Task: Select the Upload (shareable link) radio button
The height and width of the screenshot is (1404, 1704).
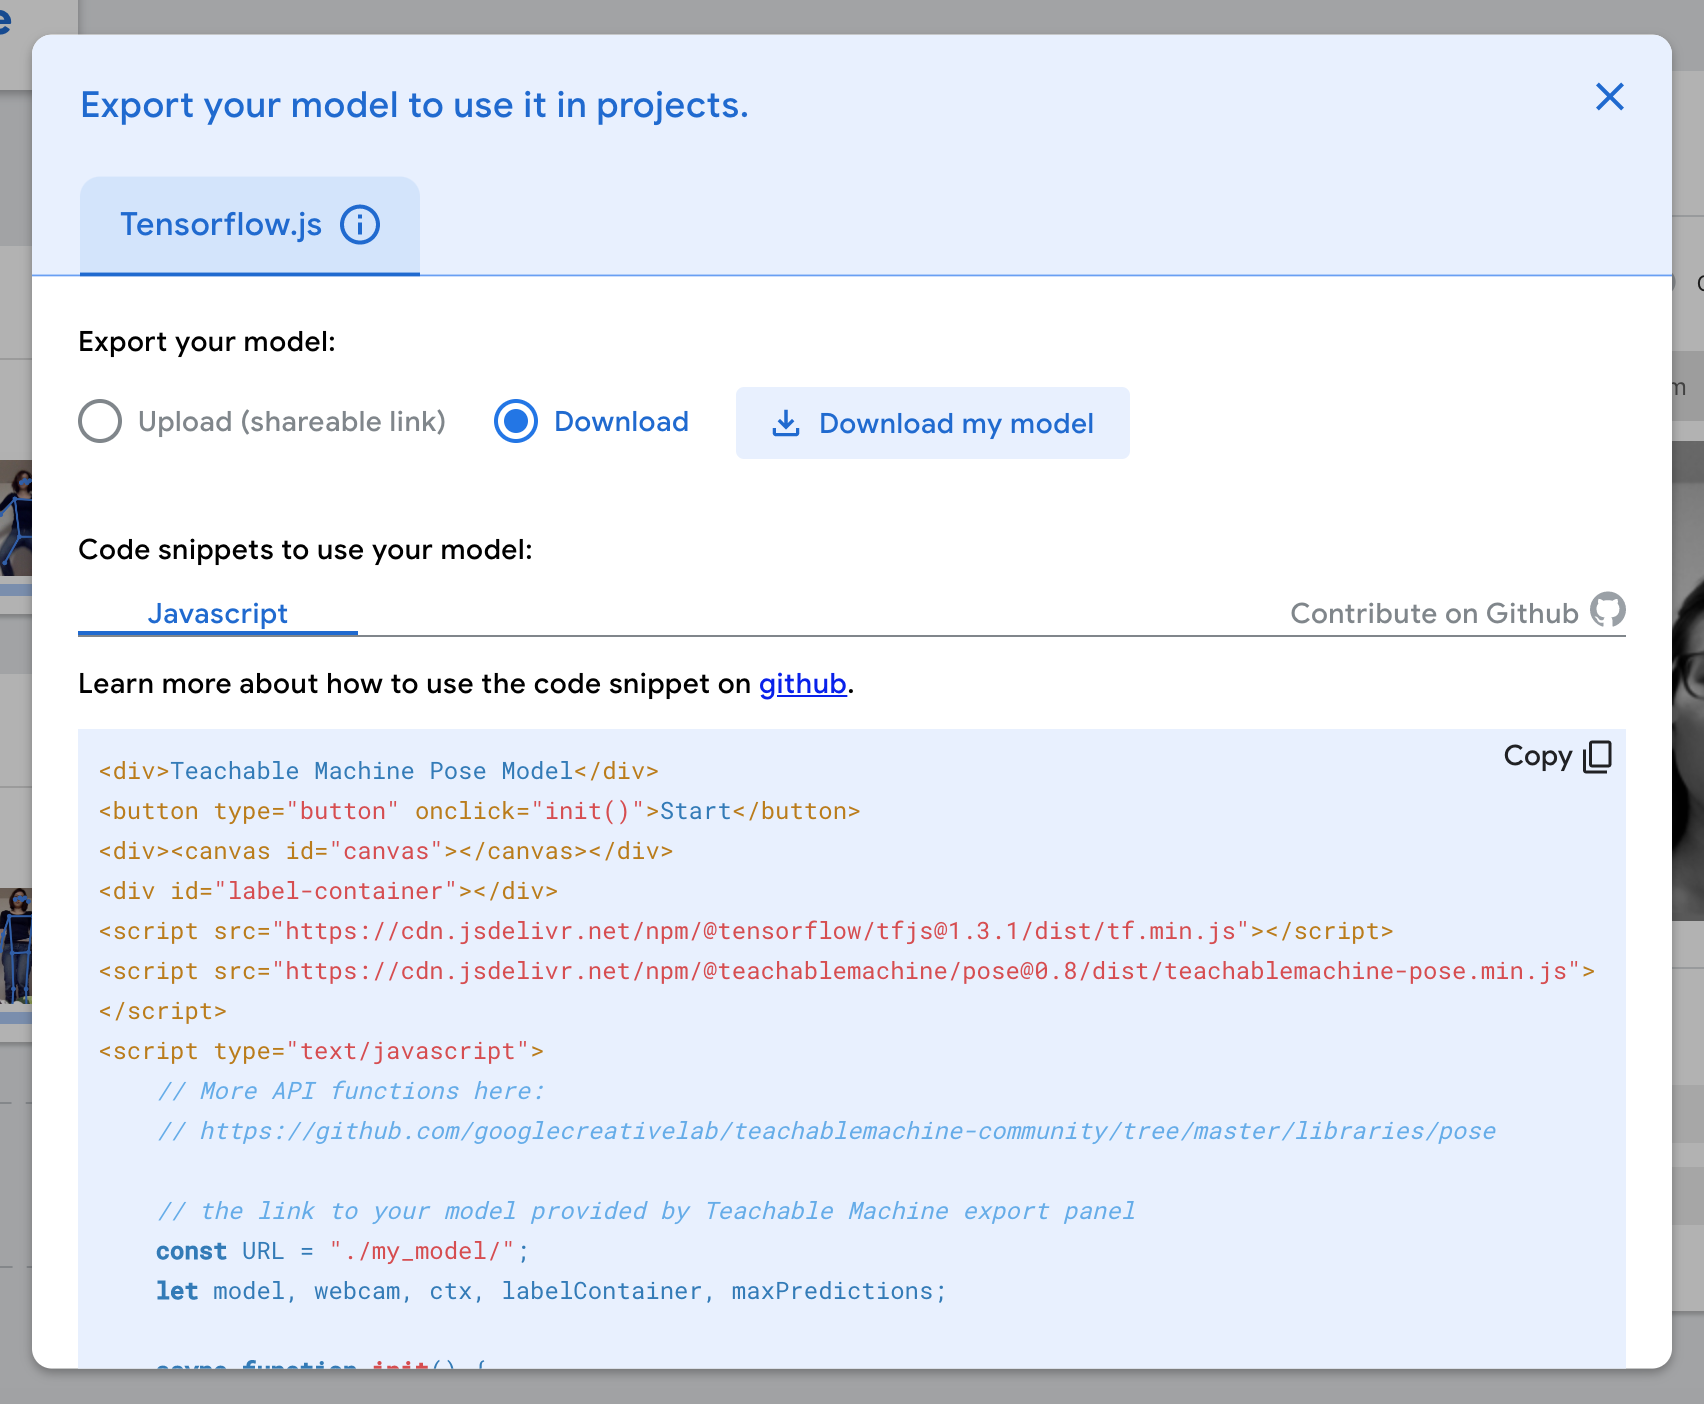Action: (100, 422)
